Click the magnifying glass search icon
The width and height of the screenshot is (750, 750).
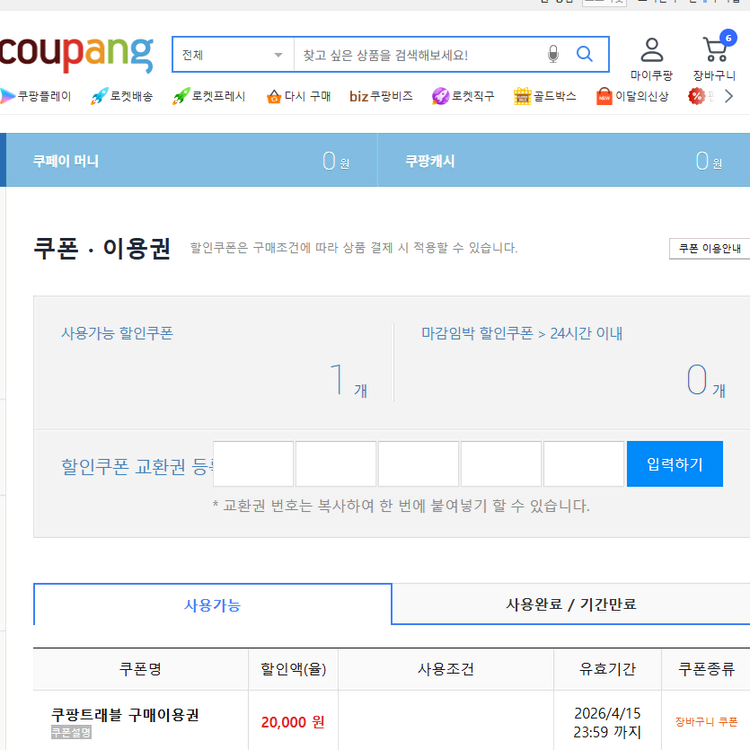coord(585,54)
